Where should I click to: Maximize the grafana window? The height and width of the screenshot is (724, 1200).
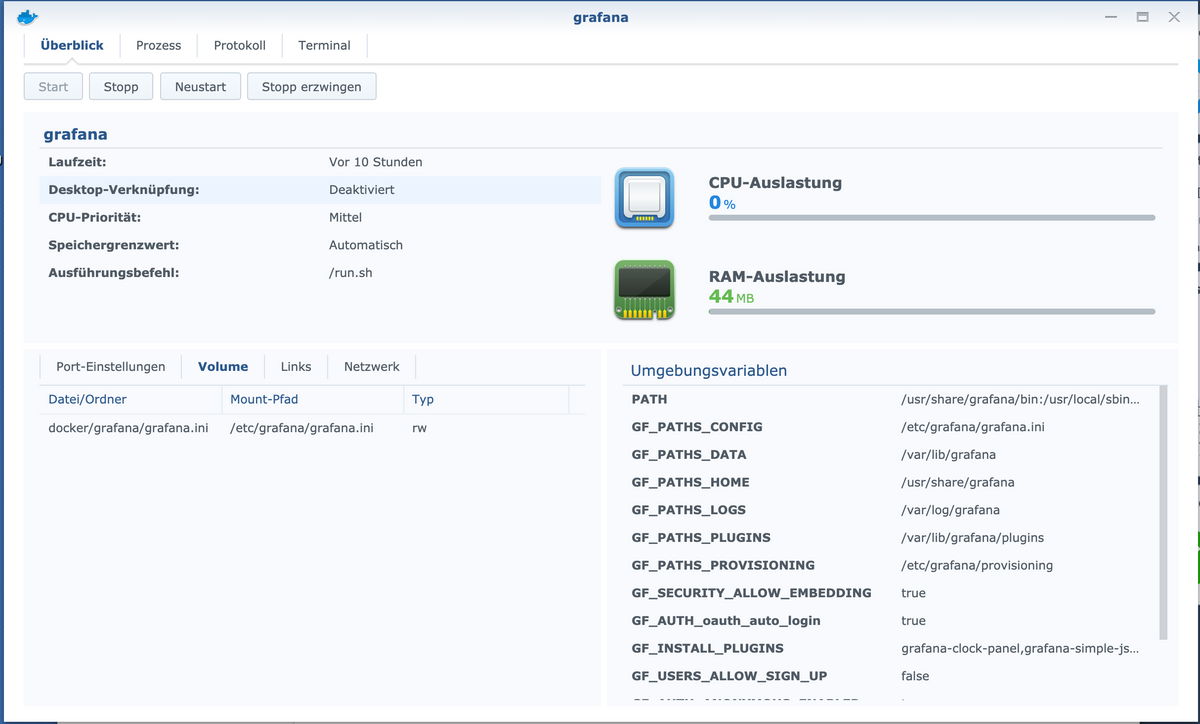tap(1142, 17)
